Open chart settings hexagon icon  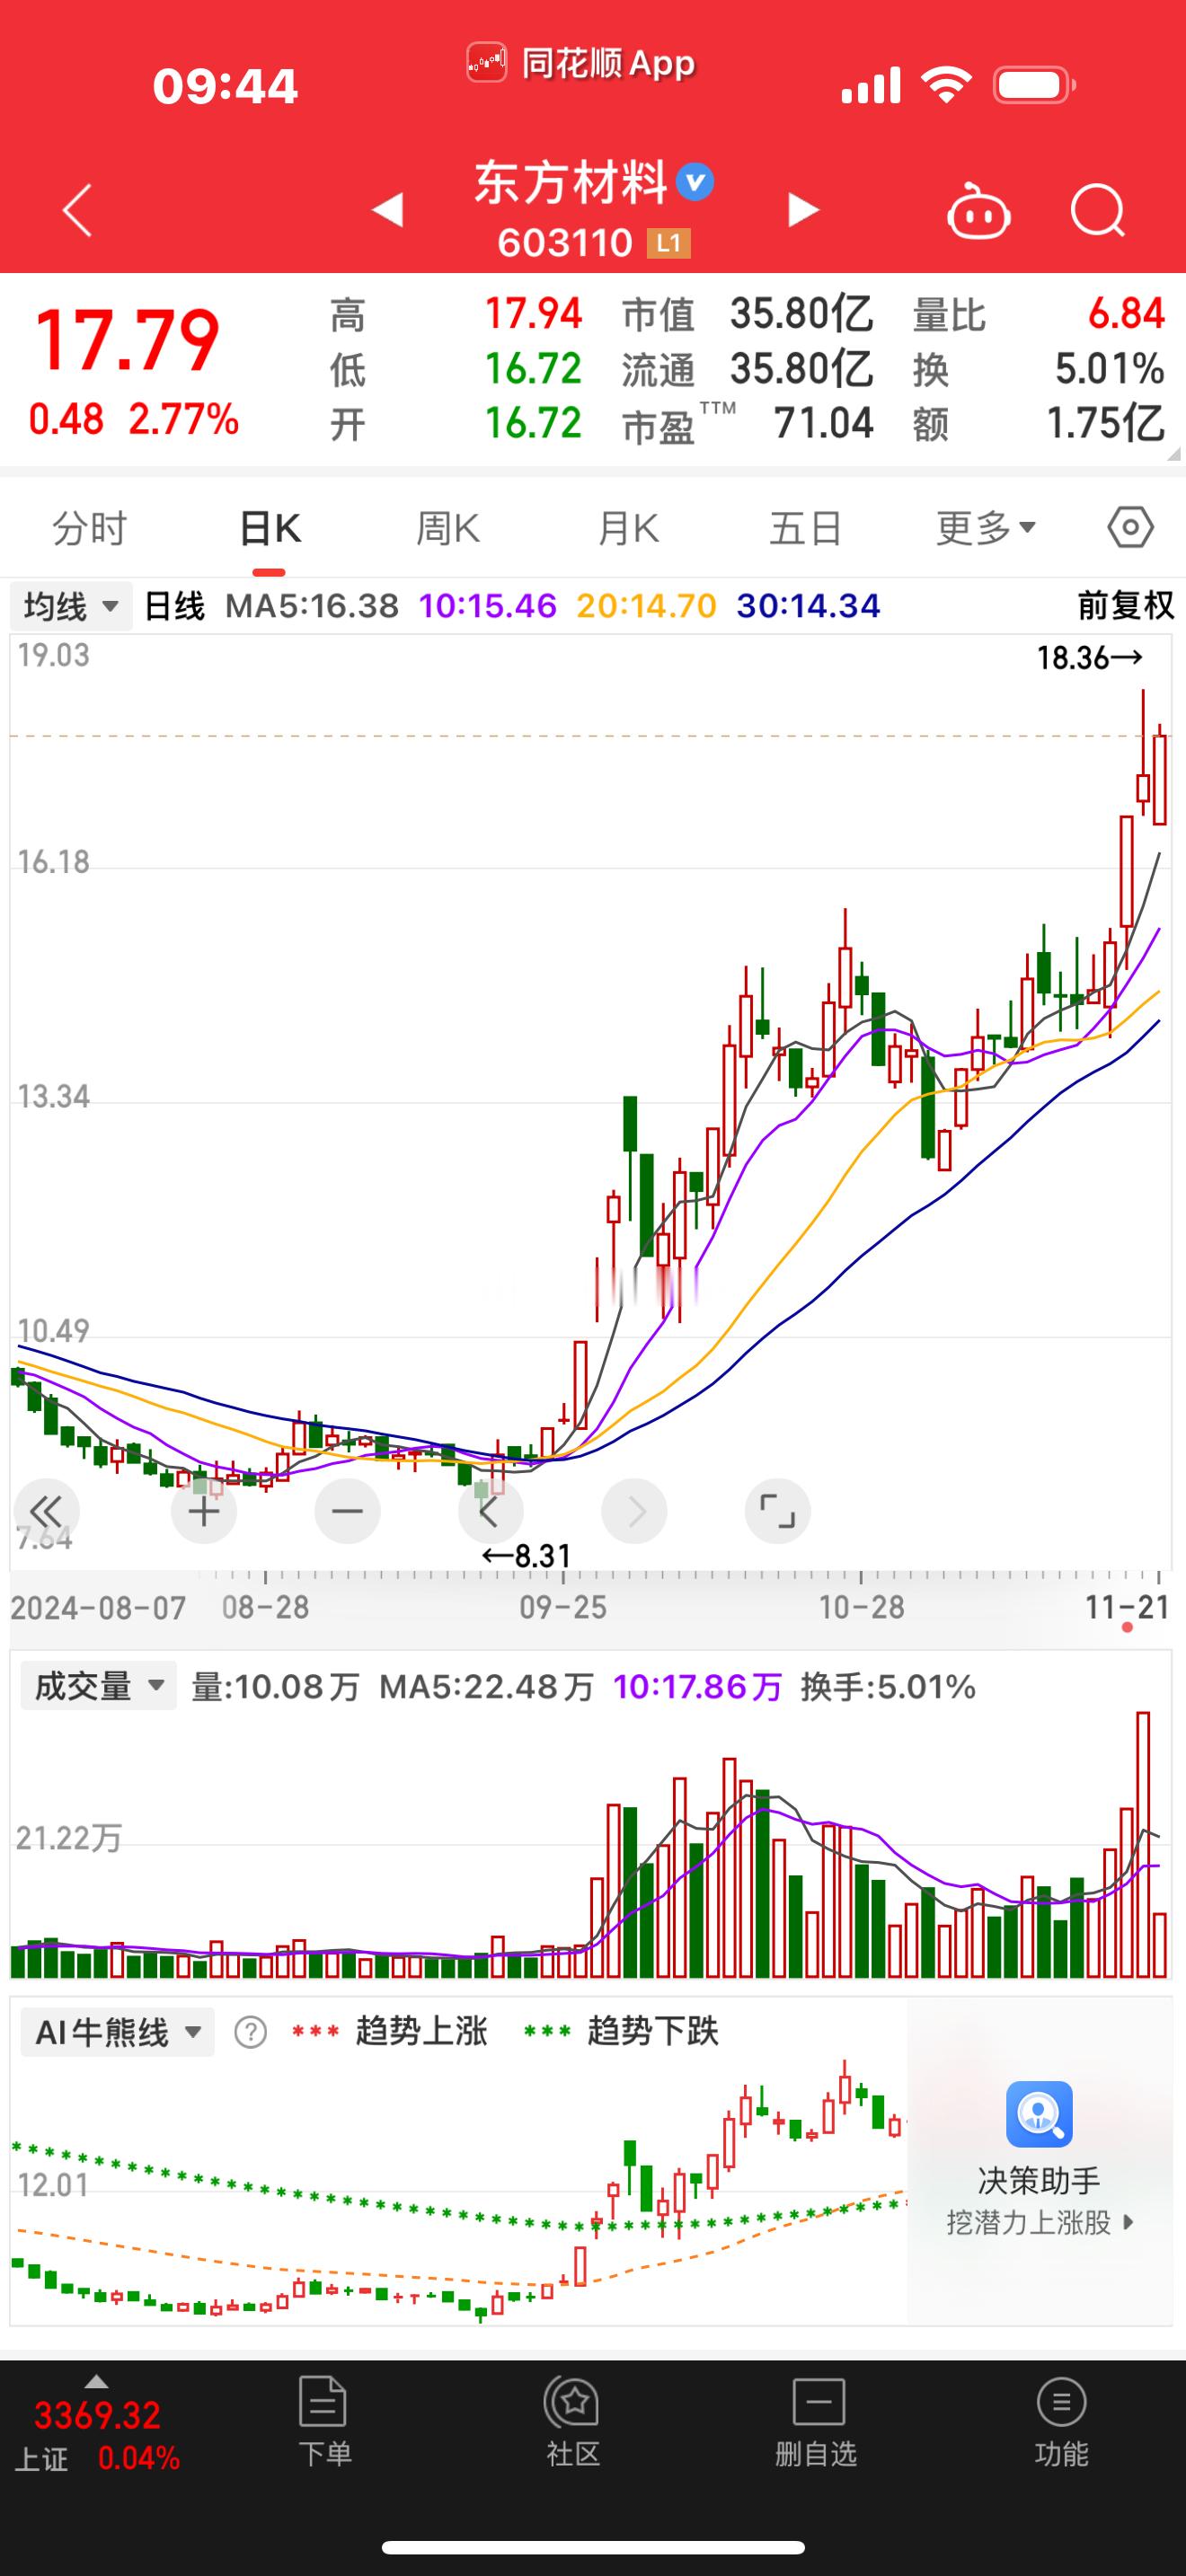(x=1130, y=527)
